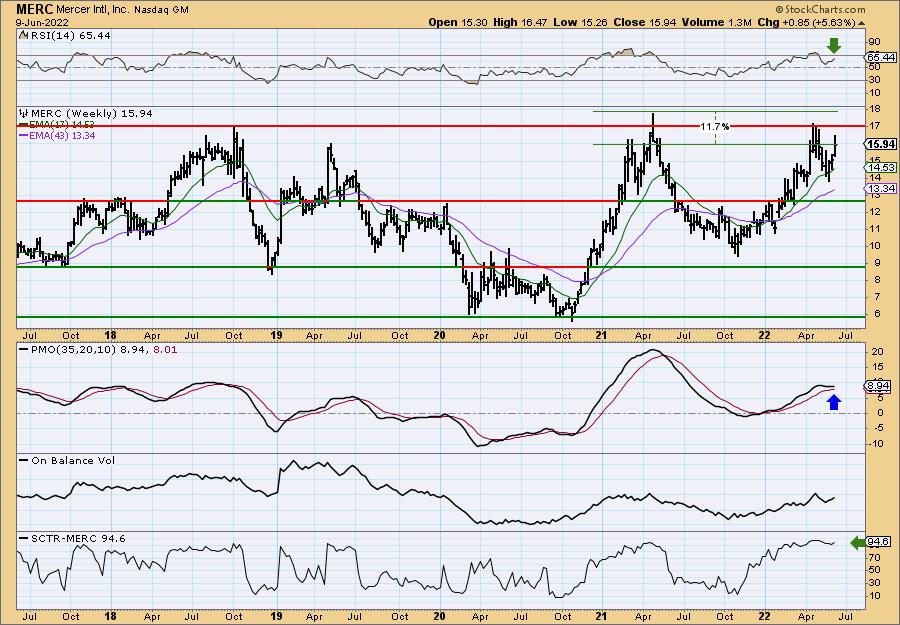Select the On Balance Vol panel label

click(x=71, y=460)
